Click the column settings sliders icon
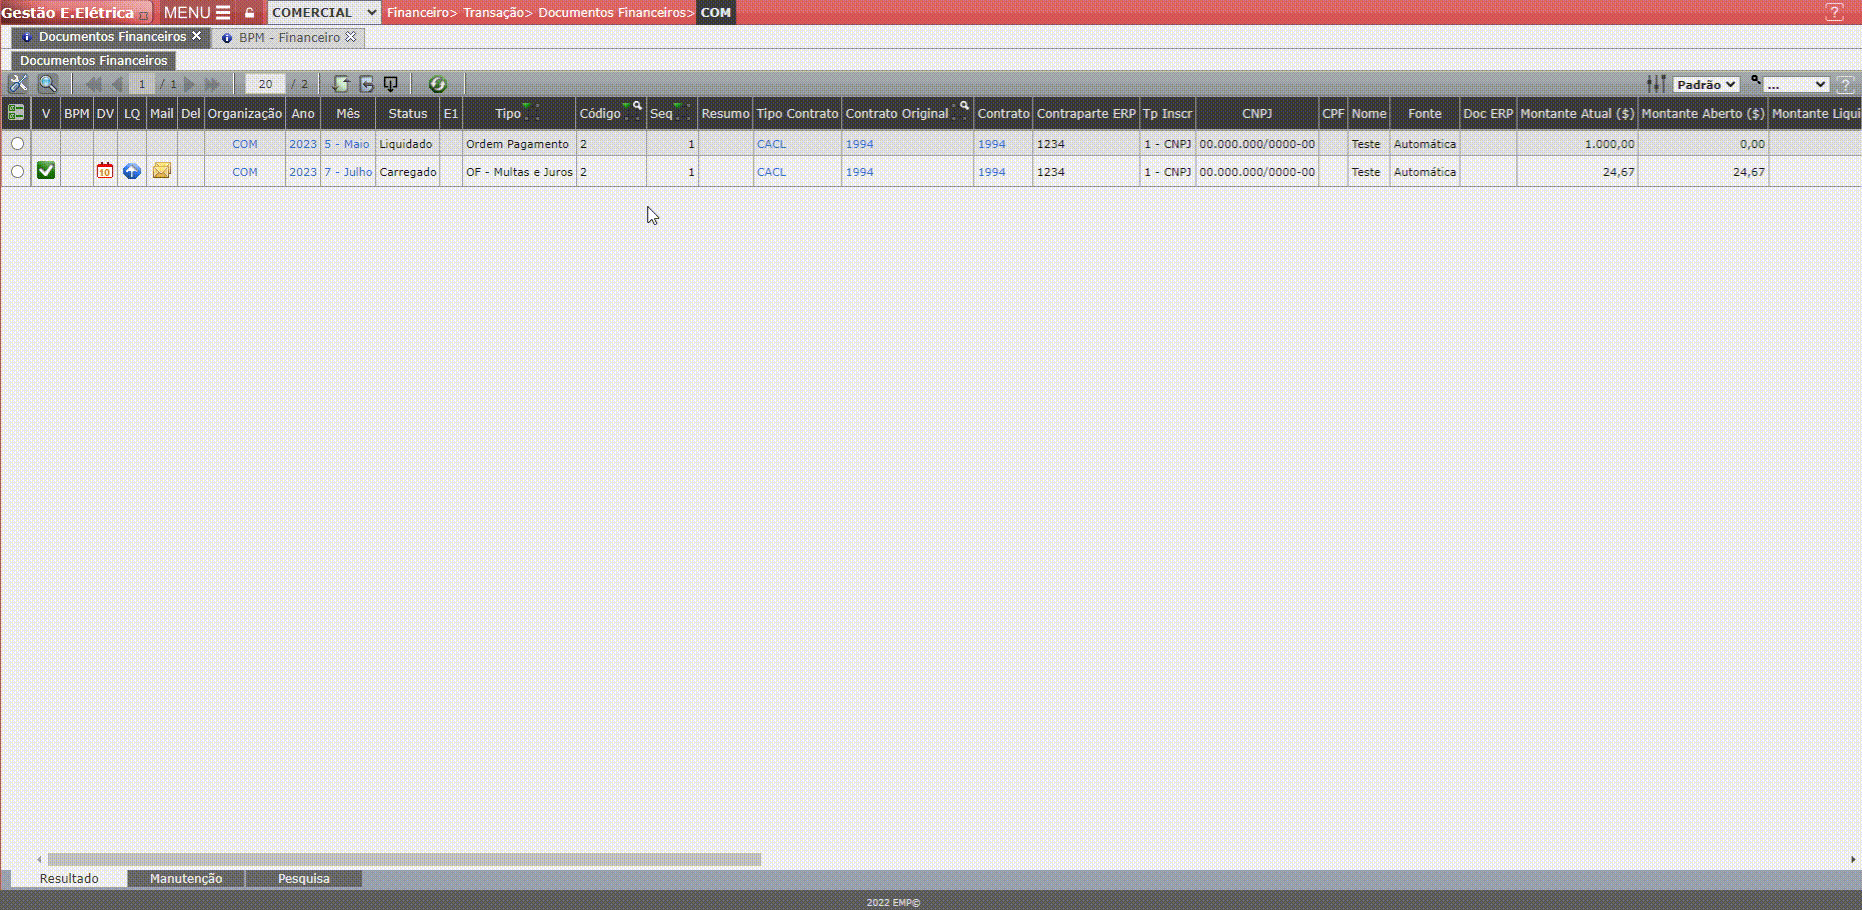 [x=1656, y=84]
